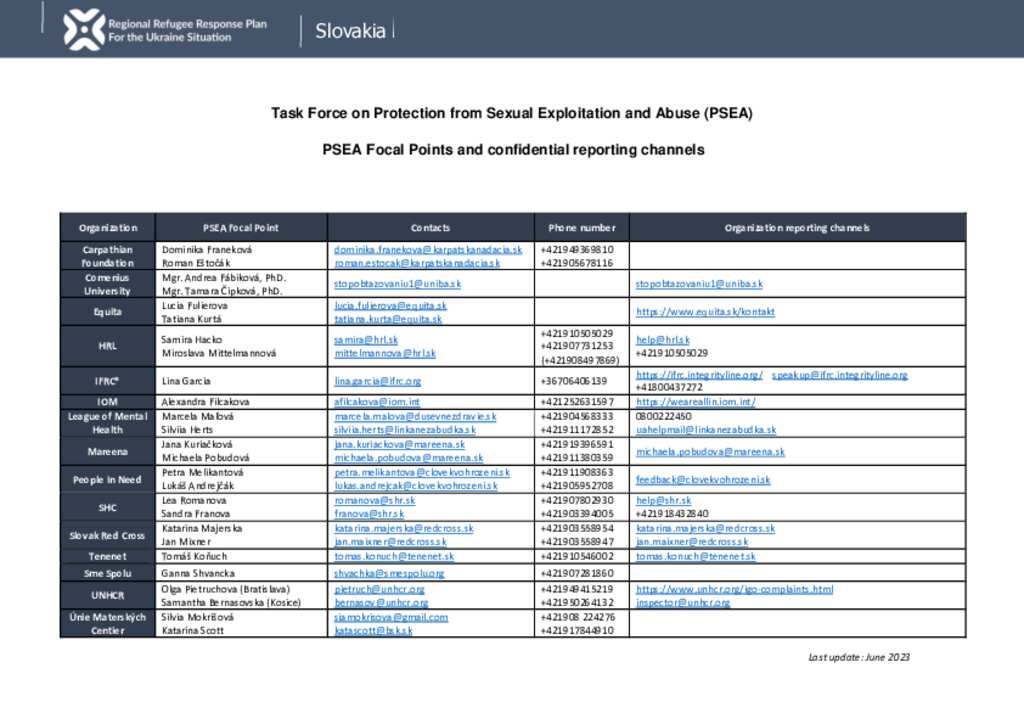Viewport: 1024px width, 724px height.
Task: Select the PSEA Focal Point column header
Action: (x=241, y=228)
